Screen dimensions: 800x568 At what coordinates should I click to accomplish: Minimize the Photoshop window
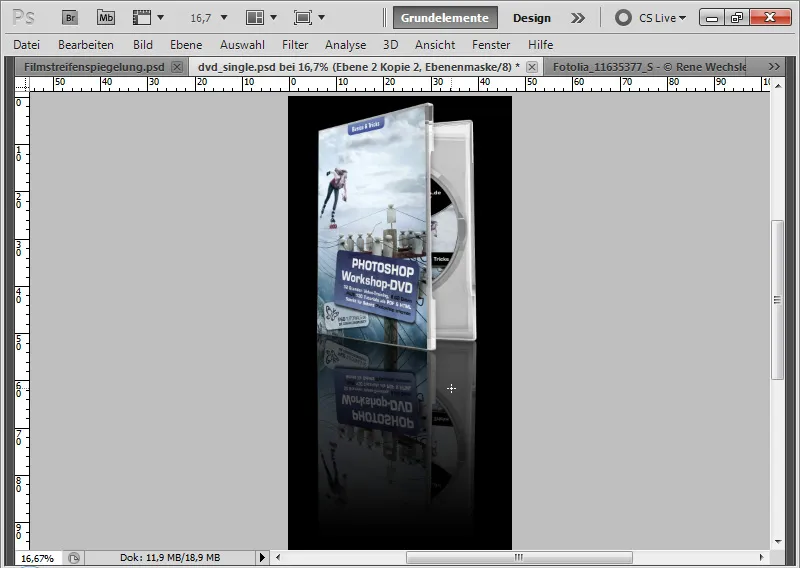pos(712,18)
